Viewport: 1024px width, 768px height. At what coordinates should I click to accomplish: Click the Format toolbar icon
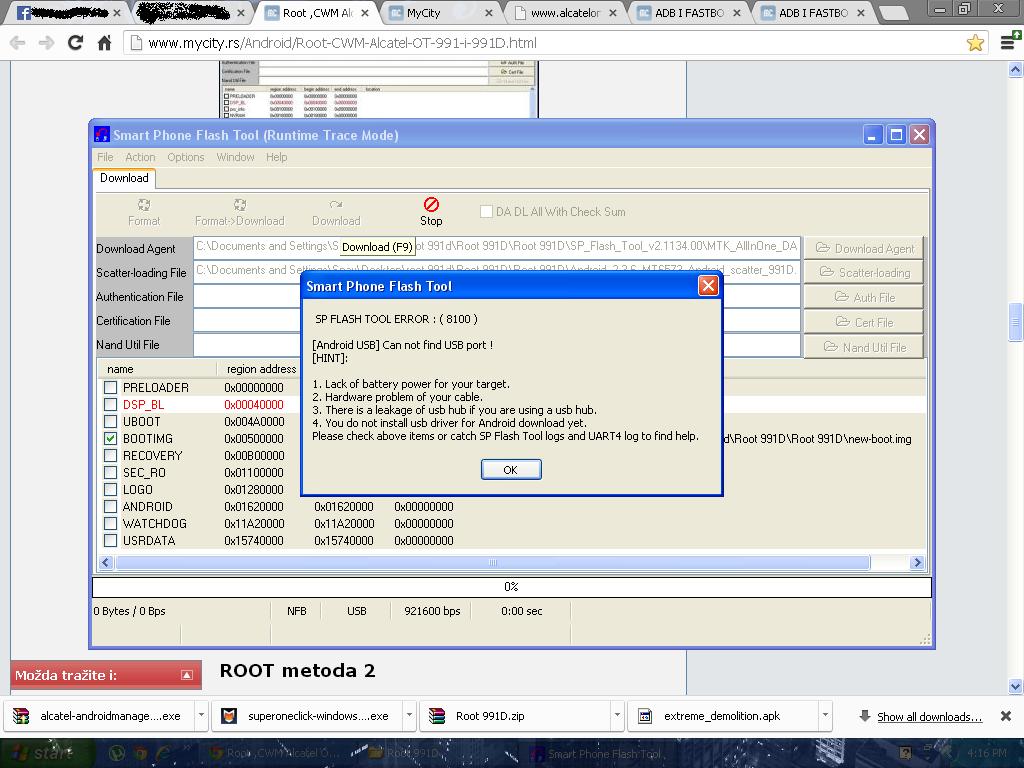144,204
